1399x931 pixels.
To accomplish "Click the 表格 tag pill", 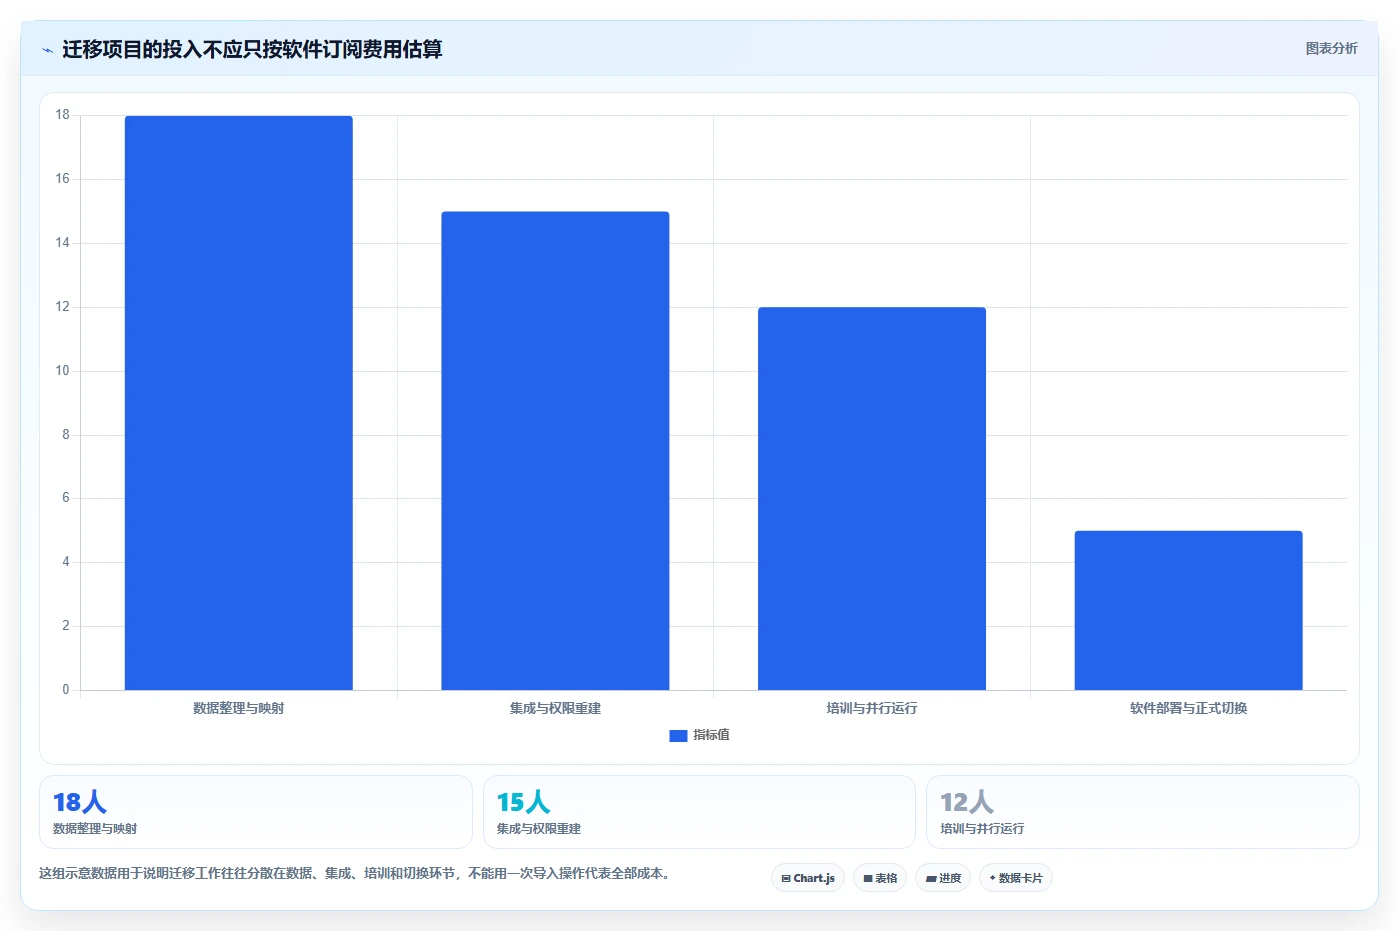I will point(880,878).
